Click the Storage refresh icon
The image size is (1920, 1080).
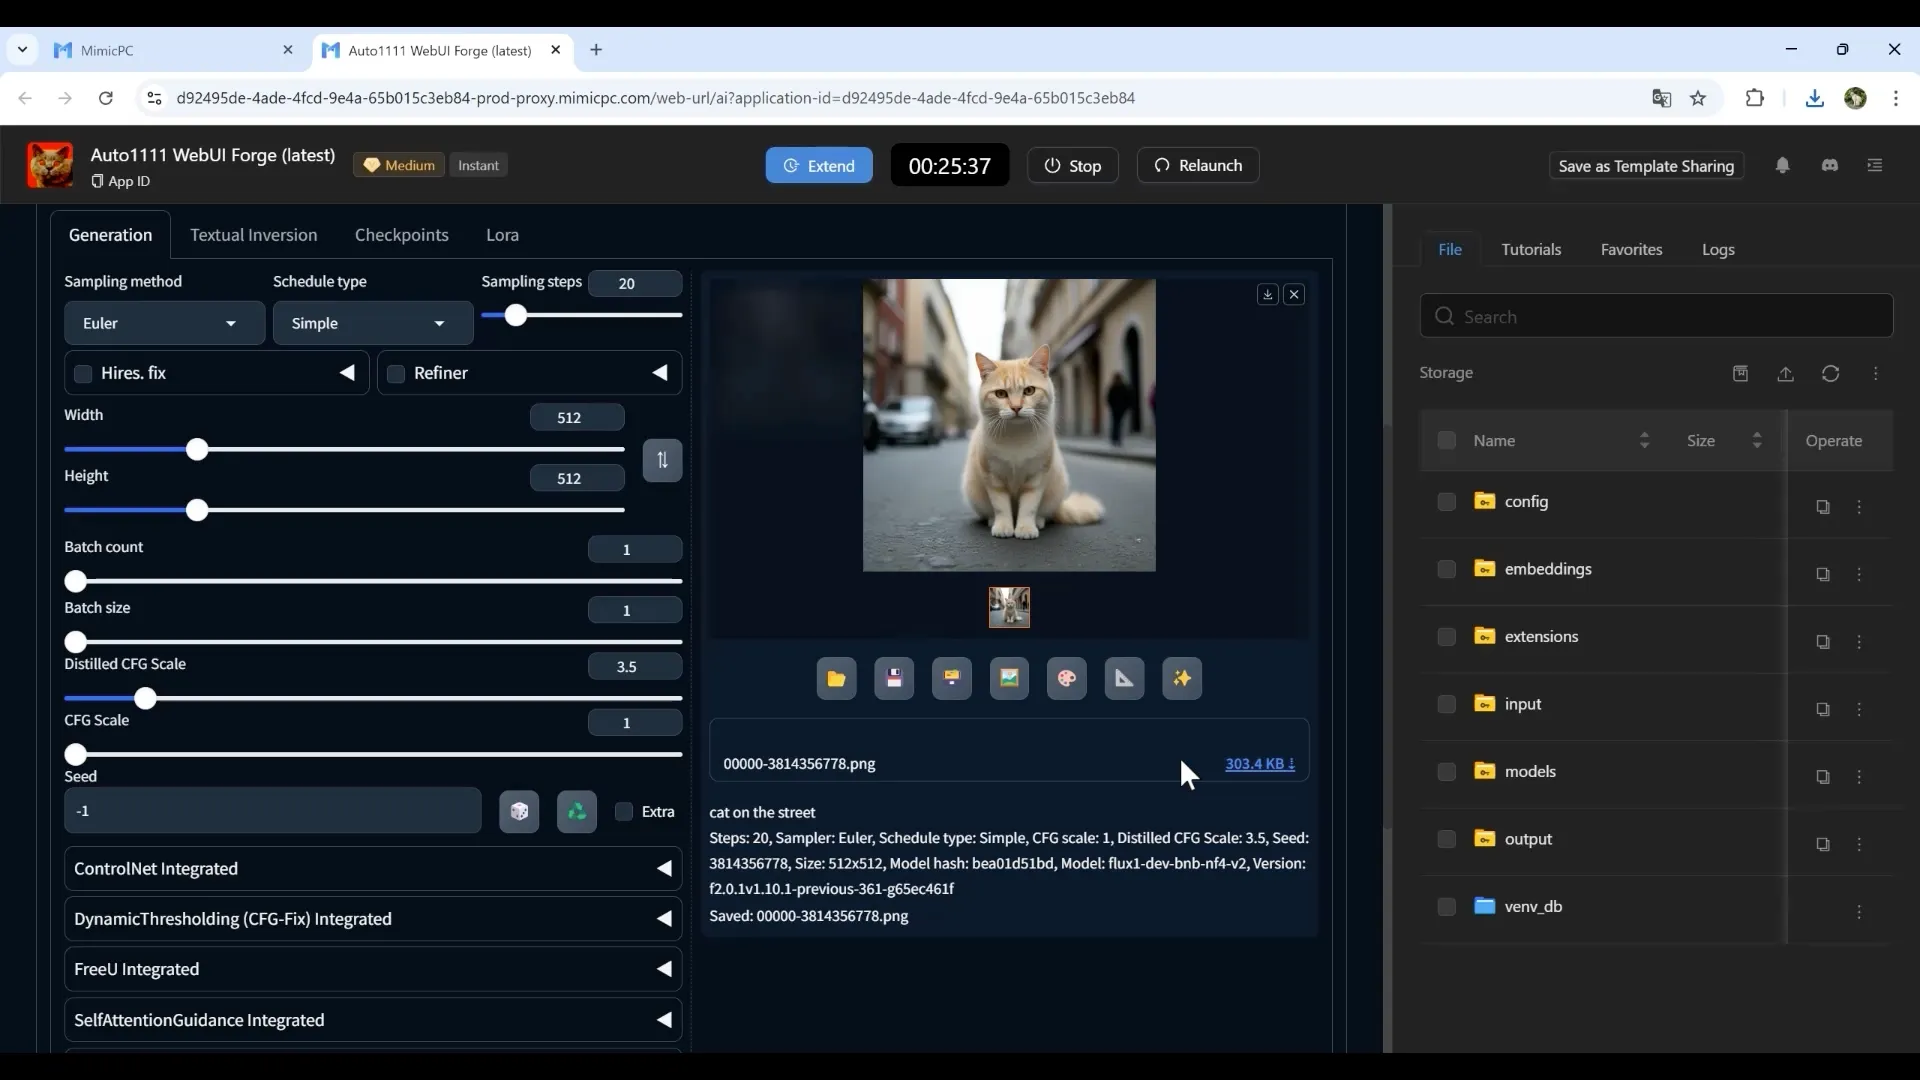(1830, 373)
